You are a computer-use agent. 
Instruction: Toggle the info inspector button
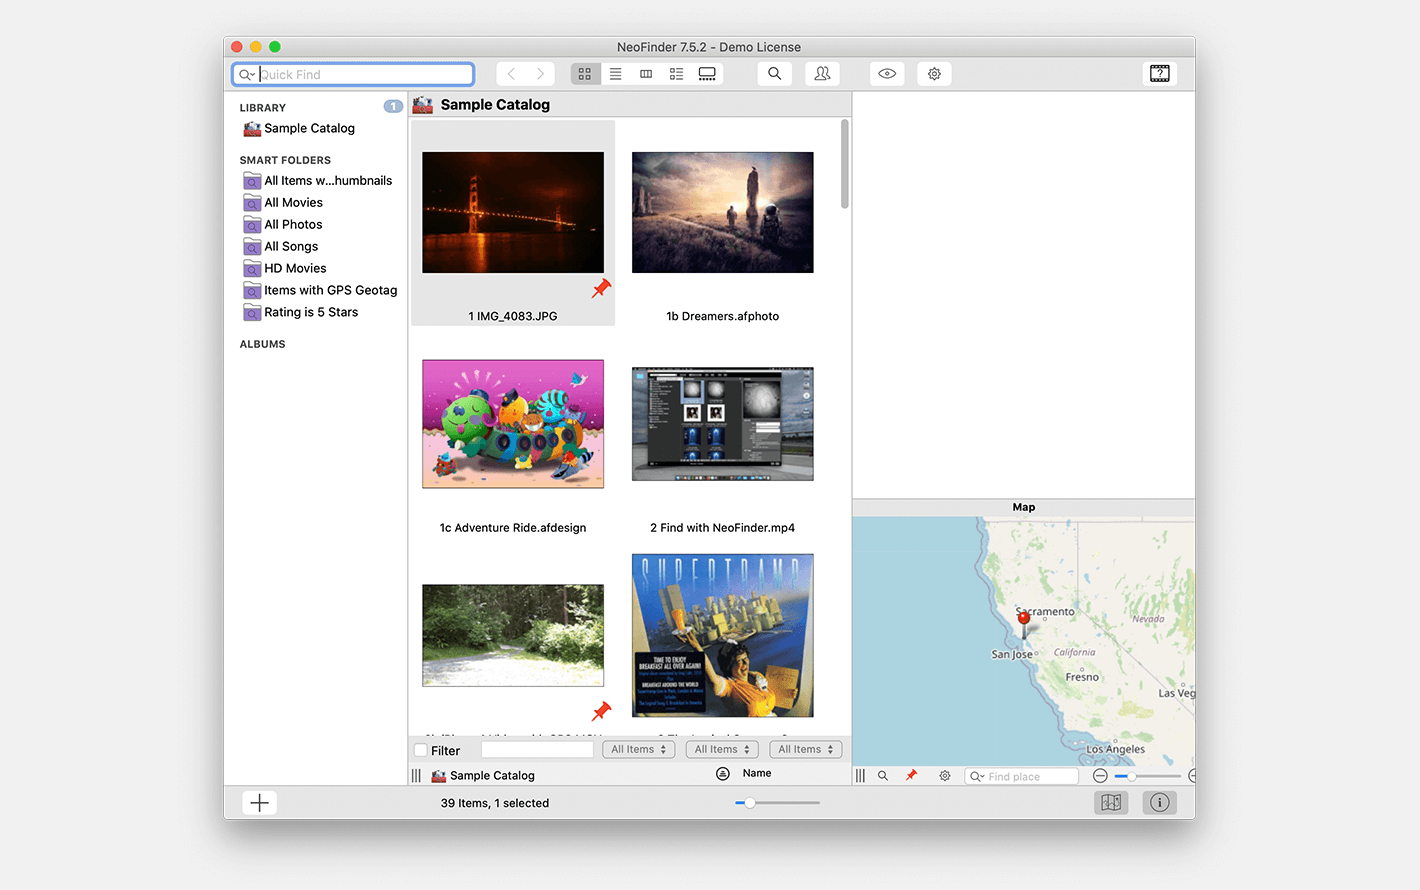coord(1159,803)
